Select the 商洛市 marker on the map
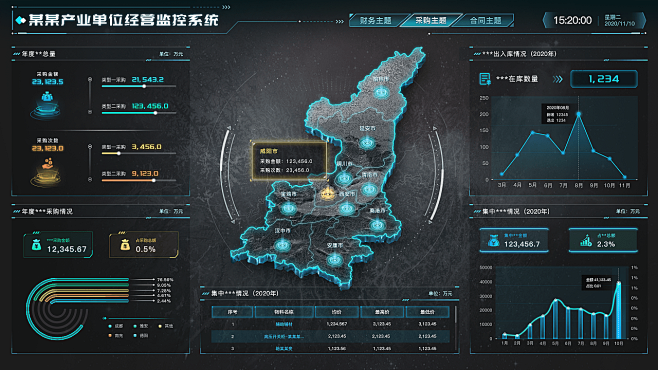Image resolution: width=658 pixels, height=370 pixels. (377, 225)
